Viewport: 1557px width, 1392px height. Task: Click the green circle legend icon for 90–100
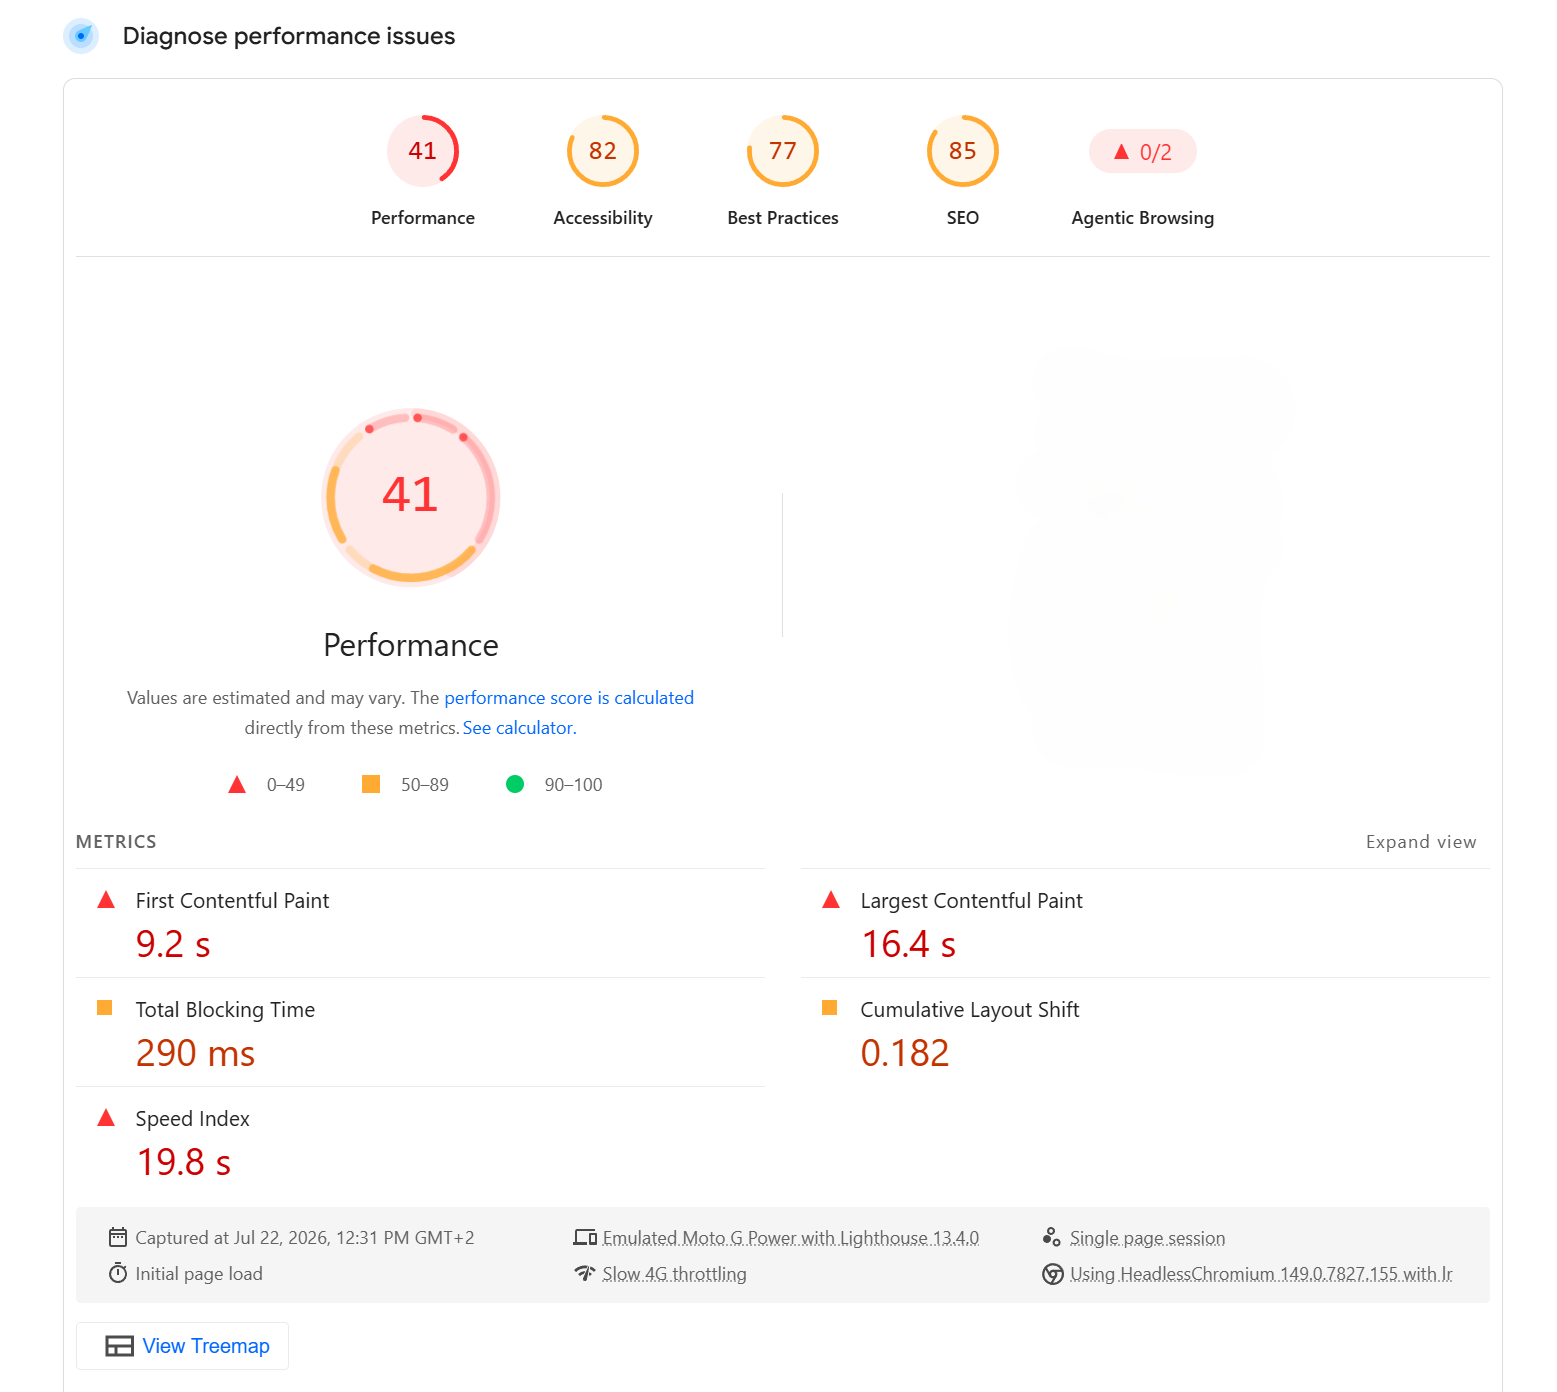point(515,784)
